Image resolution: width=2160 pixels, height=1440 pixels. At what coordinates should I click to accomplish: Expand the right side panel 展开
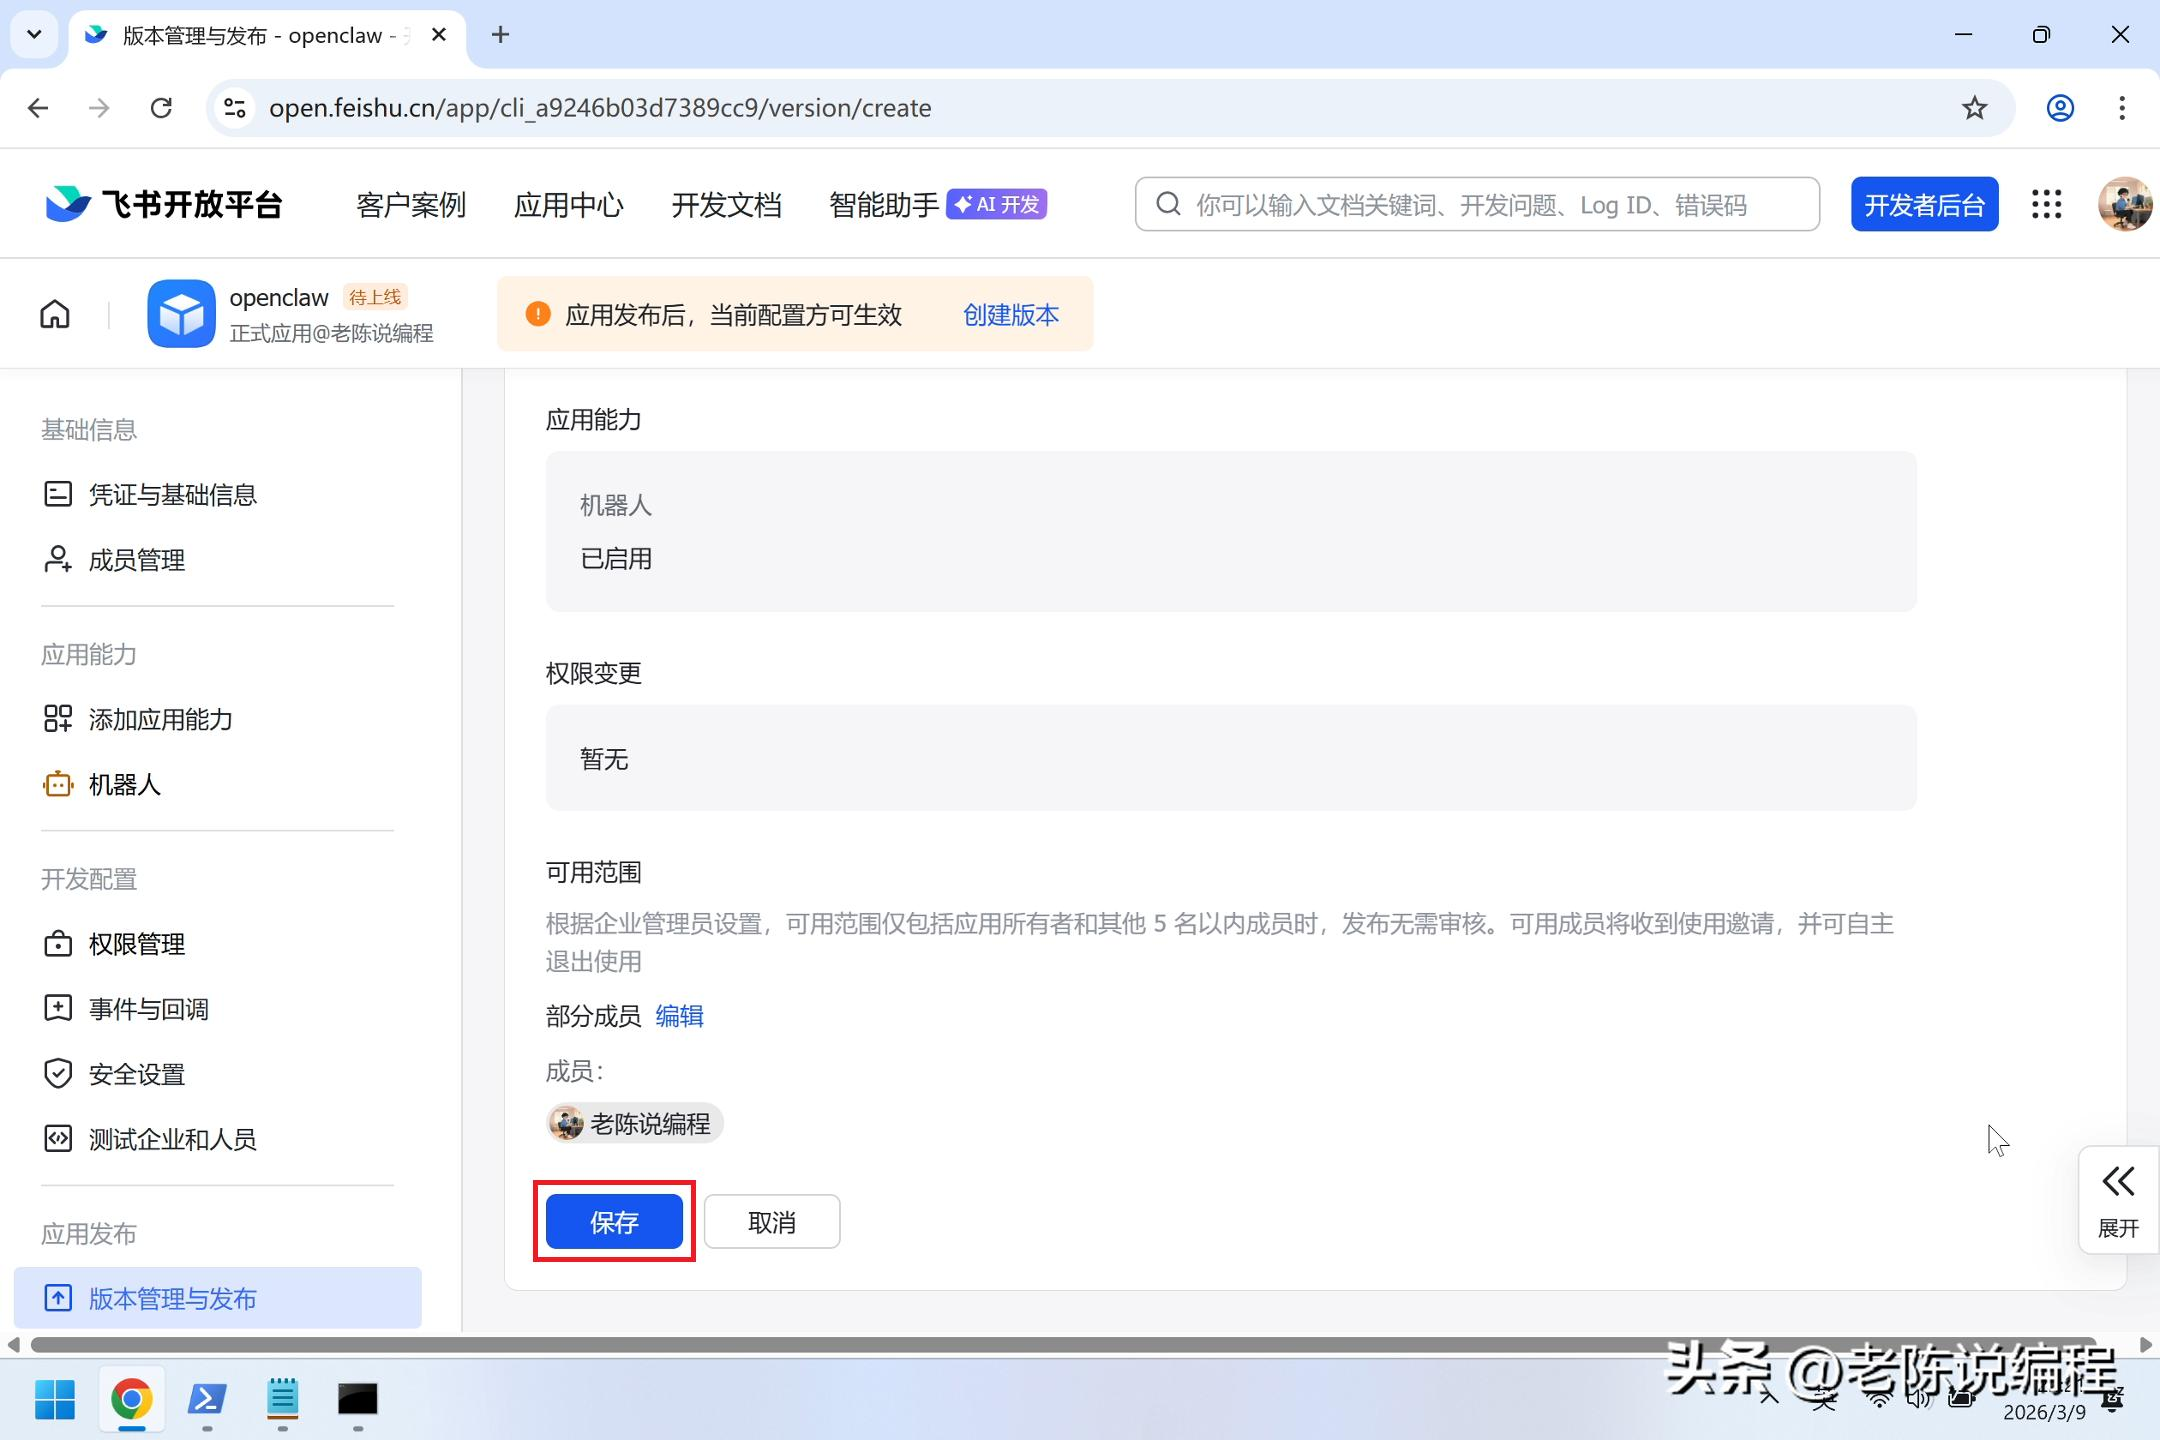click(2117, 1199)
